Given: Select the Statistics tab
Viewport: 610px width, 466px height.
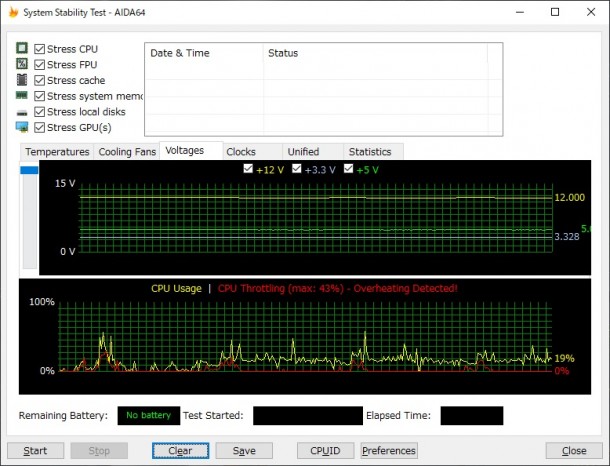Looking at the screenshot, I should click(x=370, y=152).
